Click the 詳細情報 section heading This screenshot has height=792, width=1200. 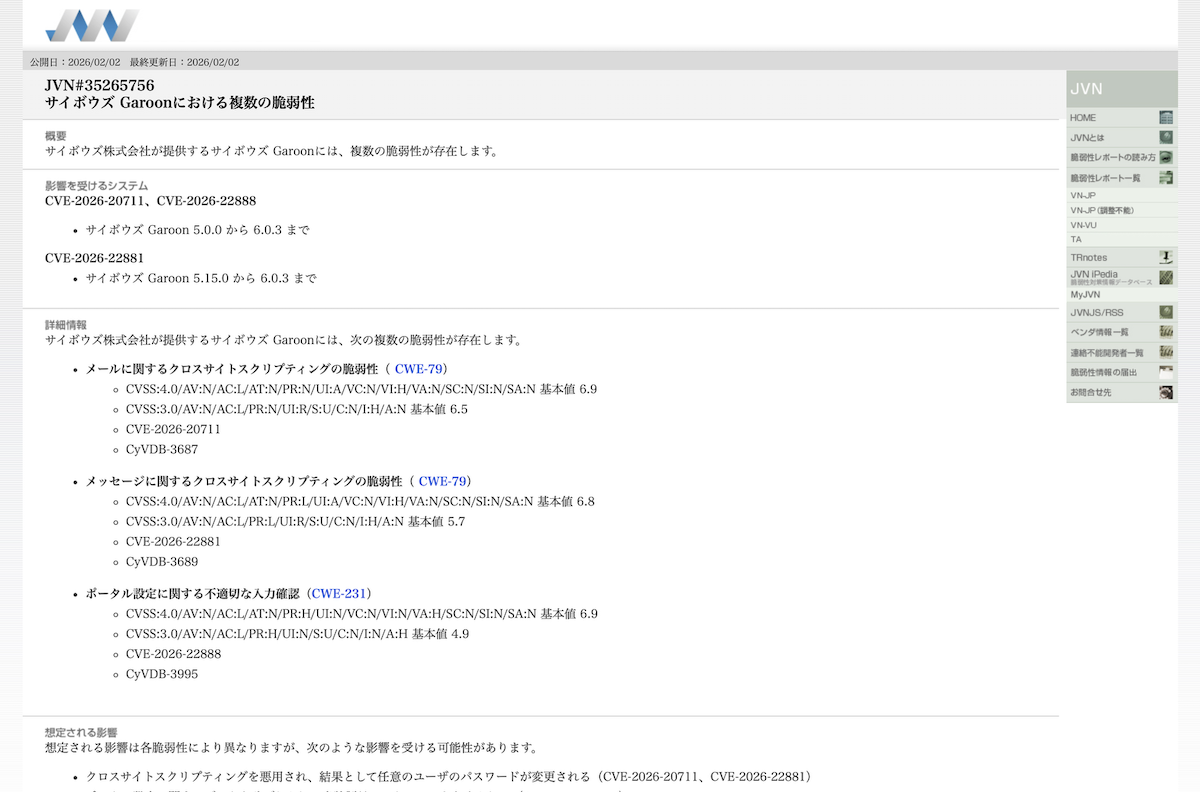66,325
